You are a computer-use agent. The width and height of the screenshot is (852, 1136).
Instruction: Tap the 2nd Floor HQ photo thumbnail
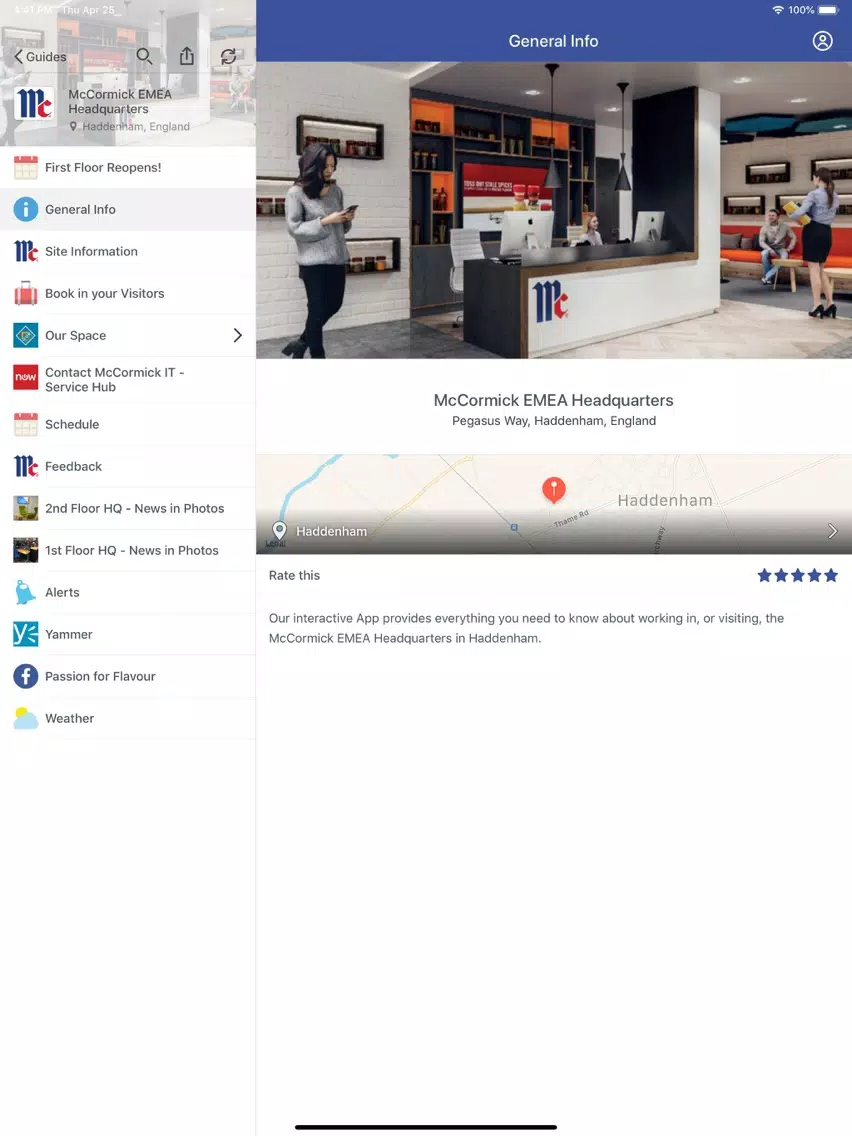tap(25, 509)
